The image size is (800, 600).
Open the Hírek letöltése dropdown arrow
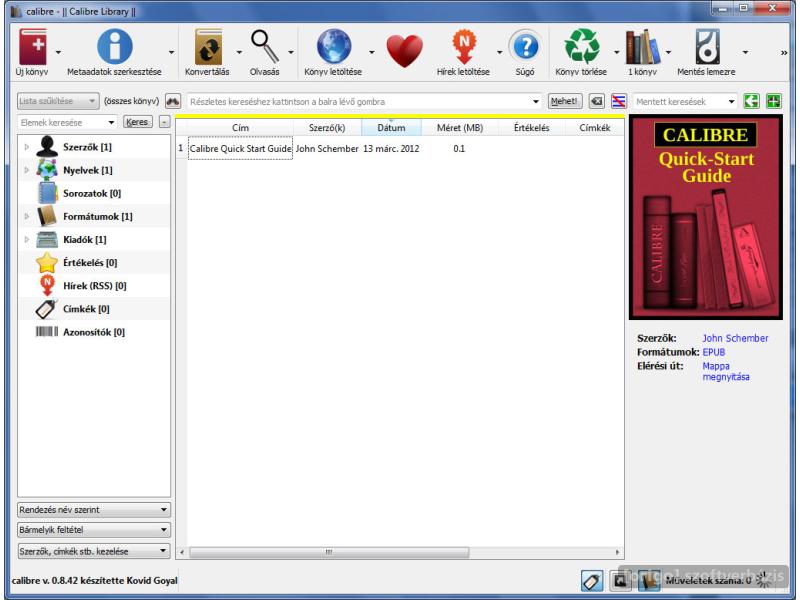499,52
